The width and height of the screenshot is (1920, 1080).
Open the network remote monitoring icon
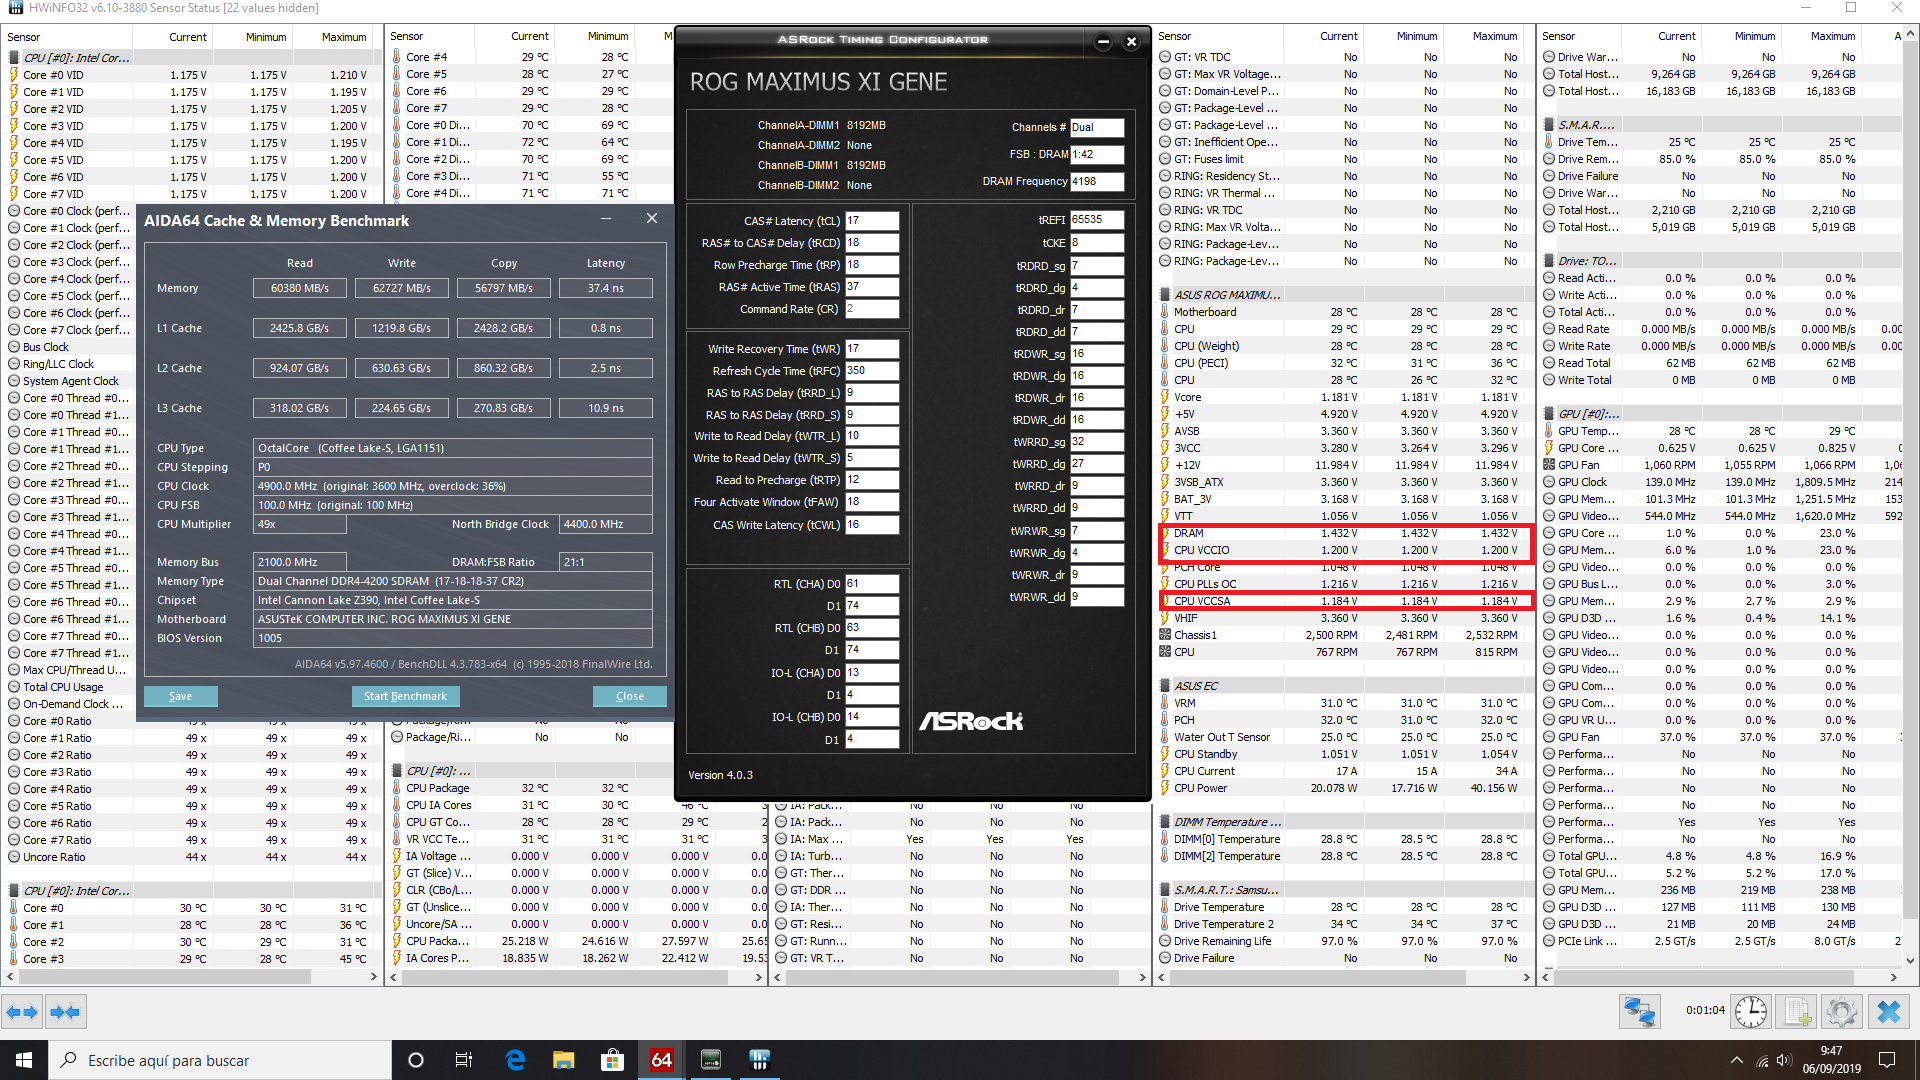point(1639,1012)
